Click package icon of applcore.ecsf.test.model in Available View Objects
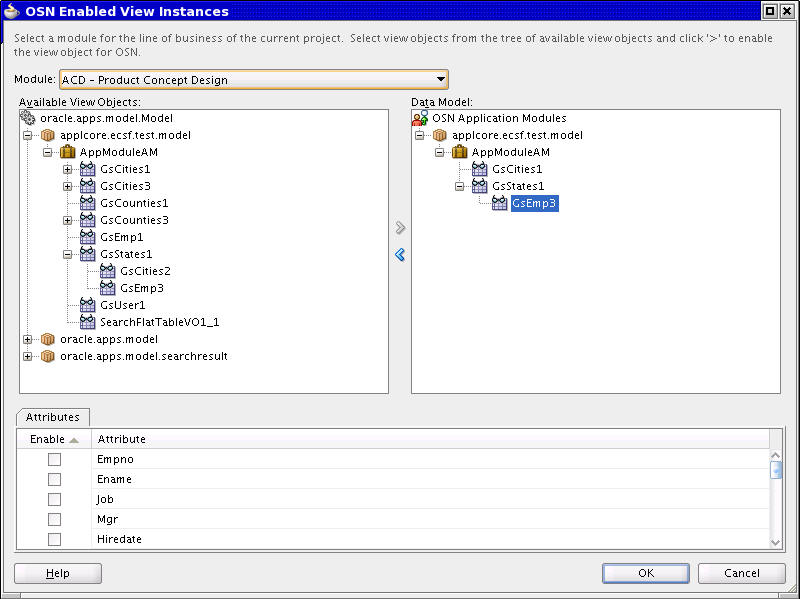The image size is (800, 599). coord(47,135)
